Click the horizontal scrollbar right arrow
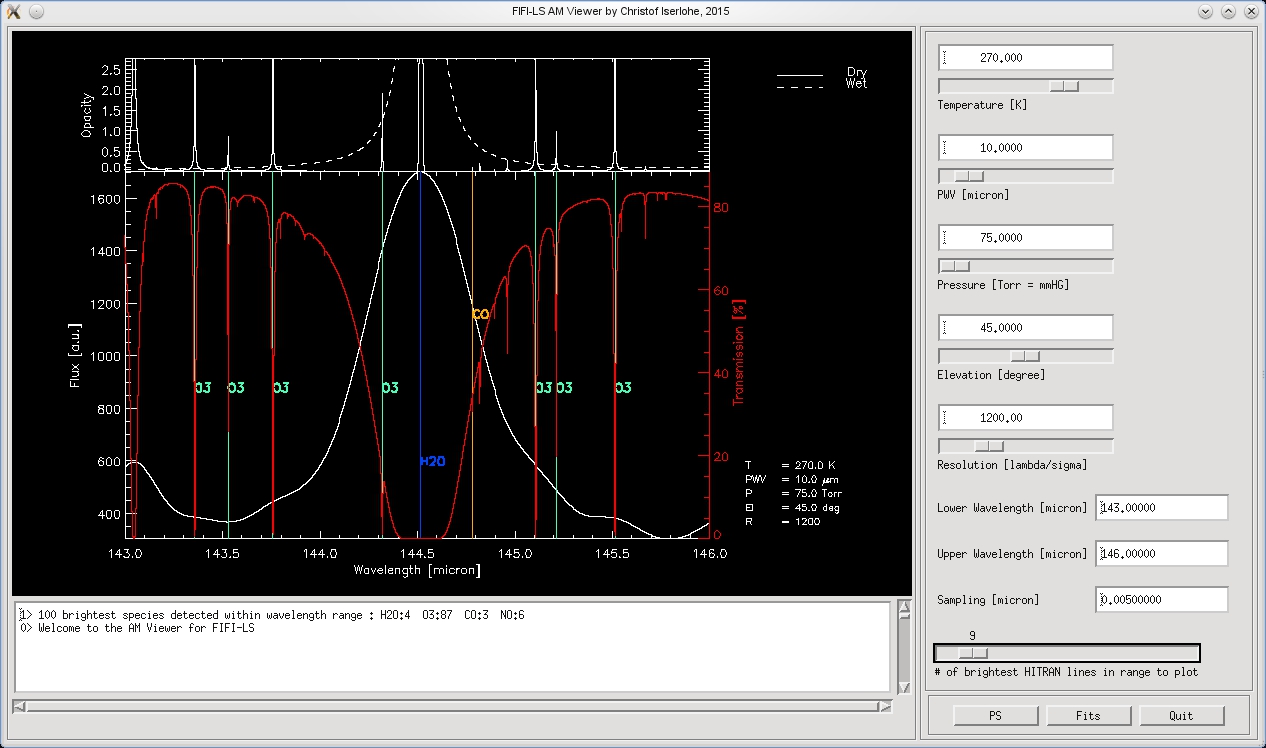1266x748 pixels. (x=884, y=707)
